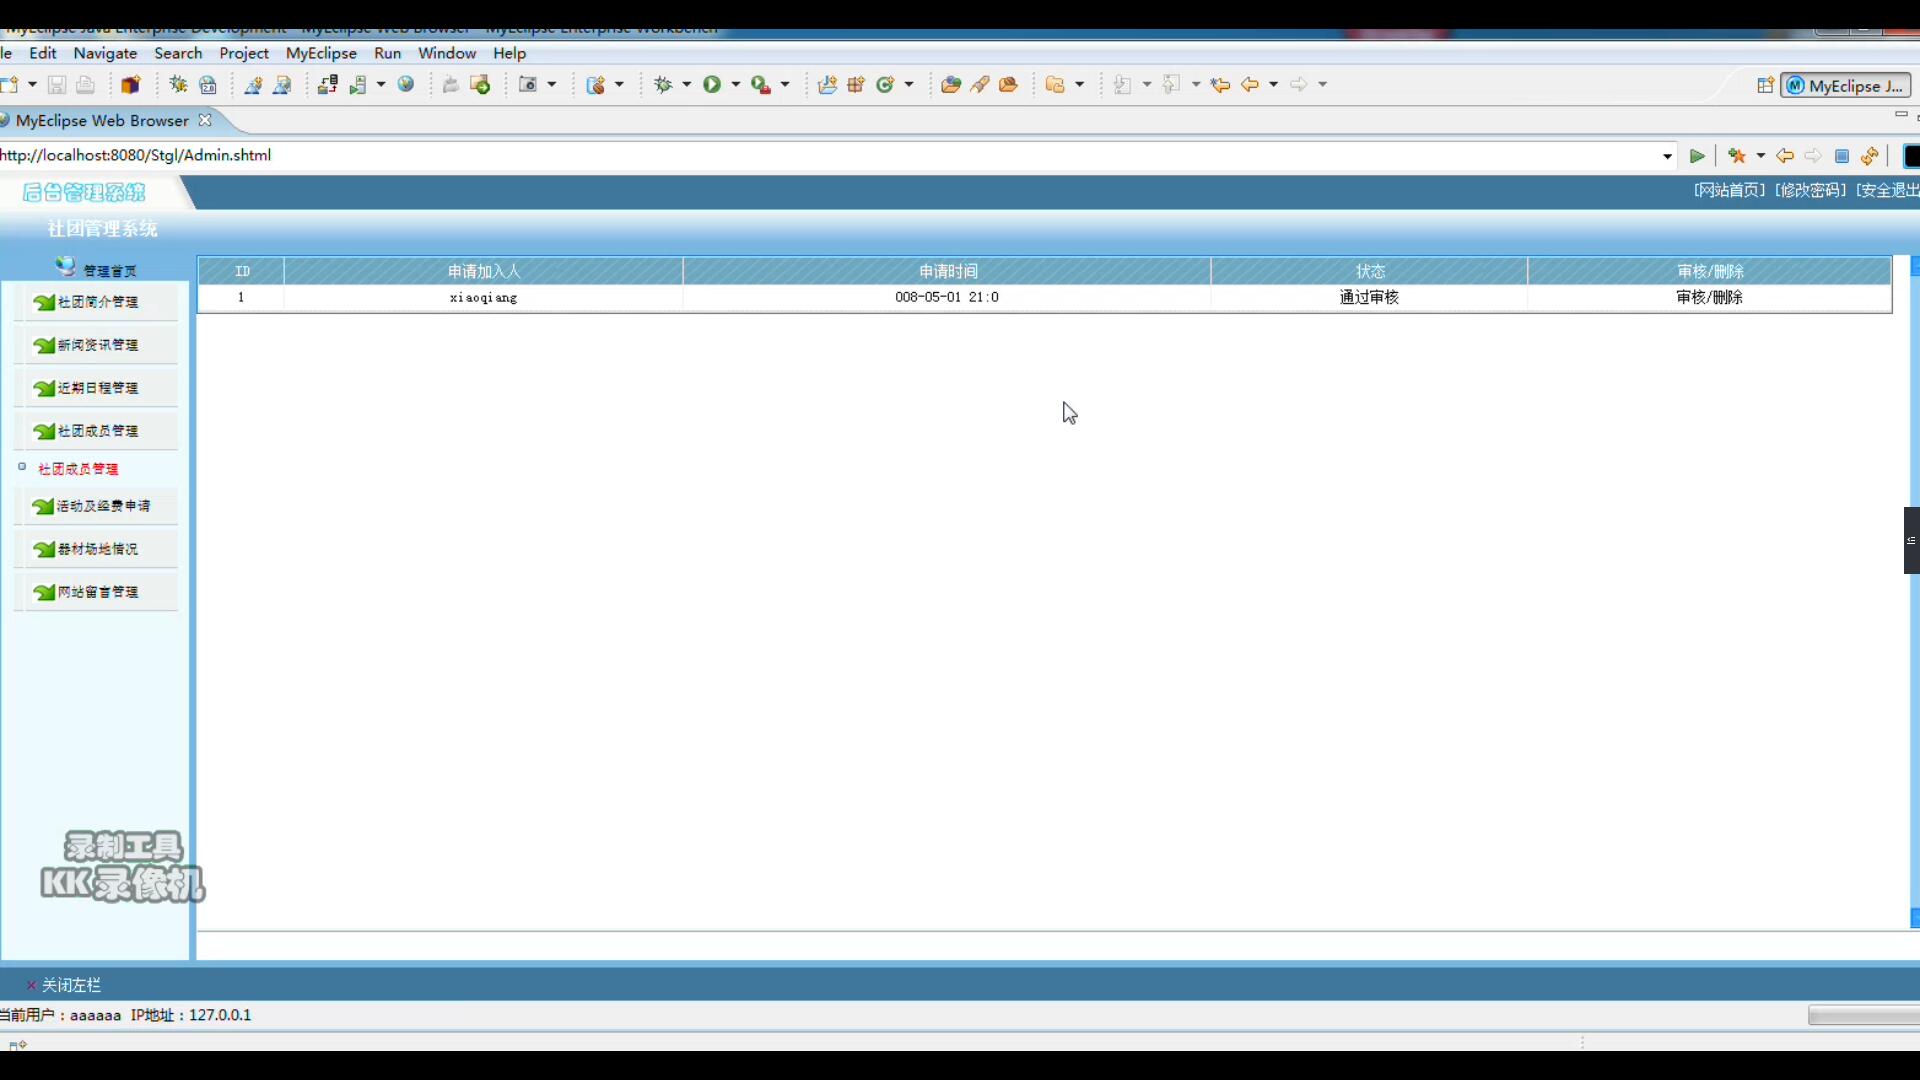The height and width of the screenshot is (1080, 1920).
Task: Click the 通过审核 status cell
Action: click(1369, 297)
